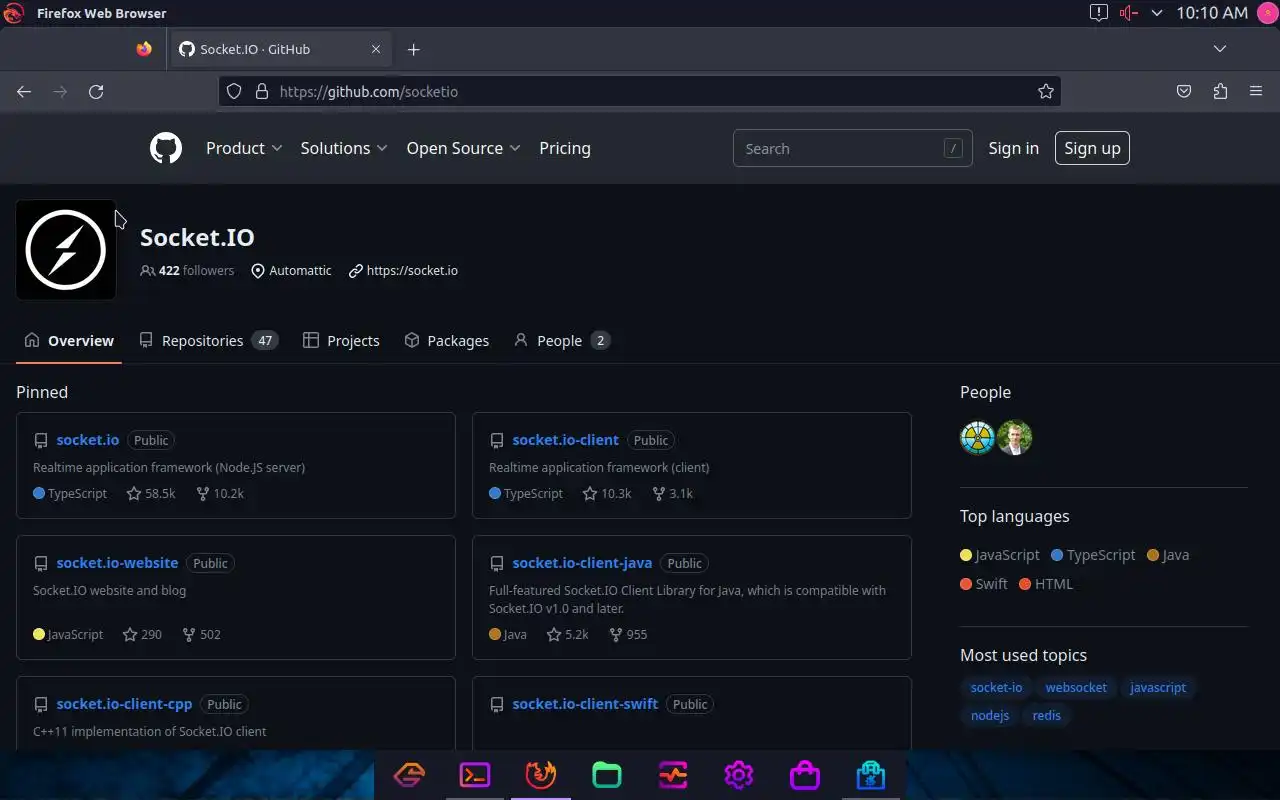The height and width of the screenshot is (800, 1280).
Task: Select the Swift top language
Action: [984, 583]
